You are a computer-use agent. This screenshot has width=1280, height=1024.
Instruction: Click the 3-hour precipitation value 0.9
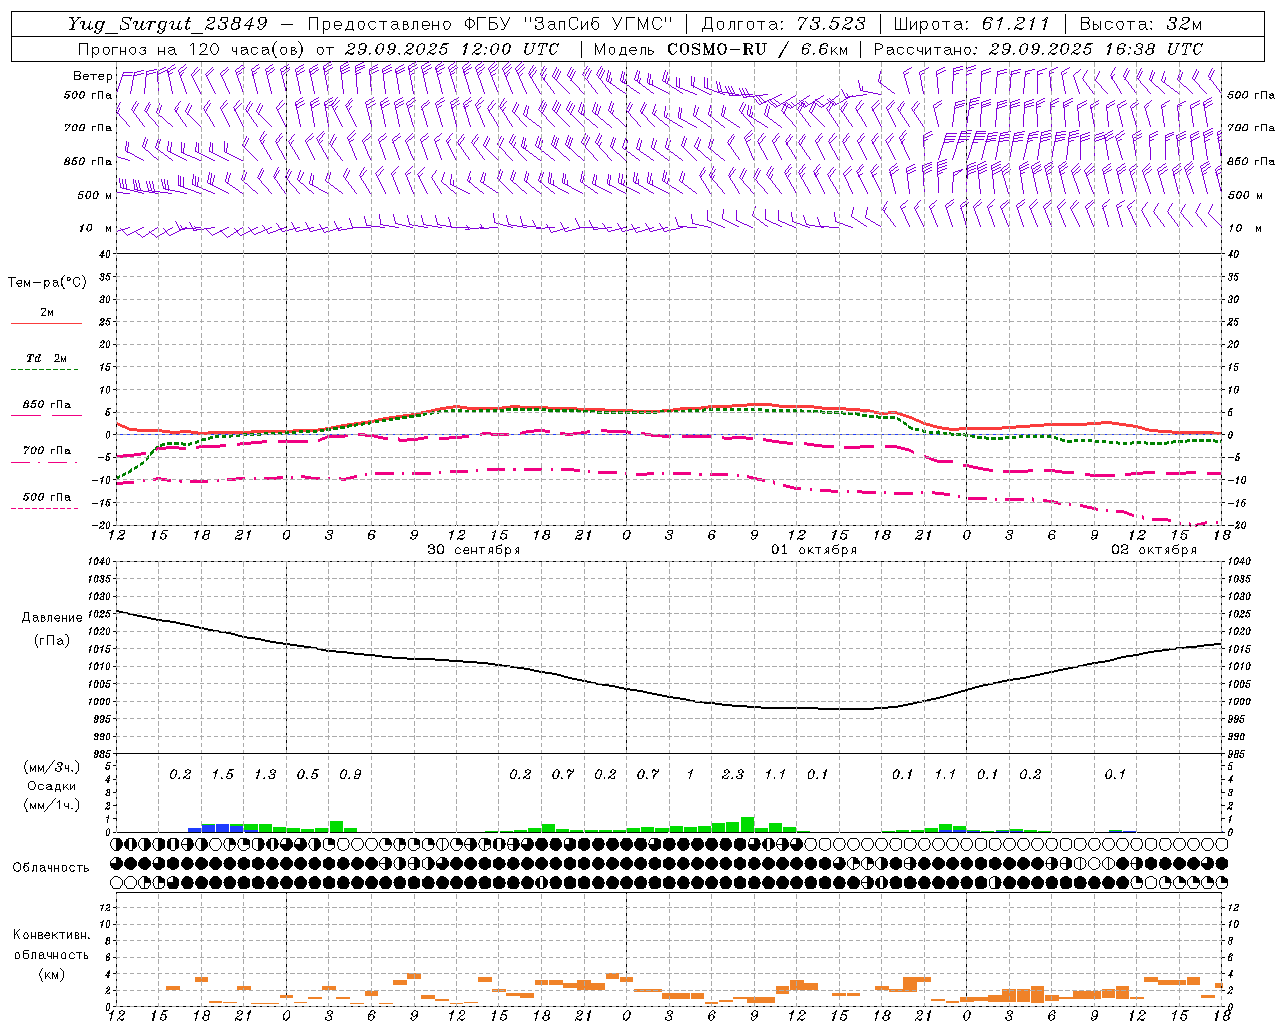click(350, 775)
